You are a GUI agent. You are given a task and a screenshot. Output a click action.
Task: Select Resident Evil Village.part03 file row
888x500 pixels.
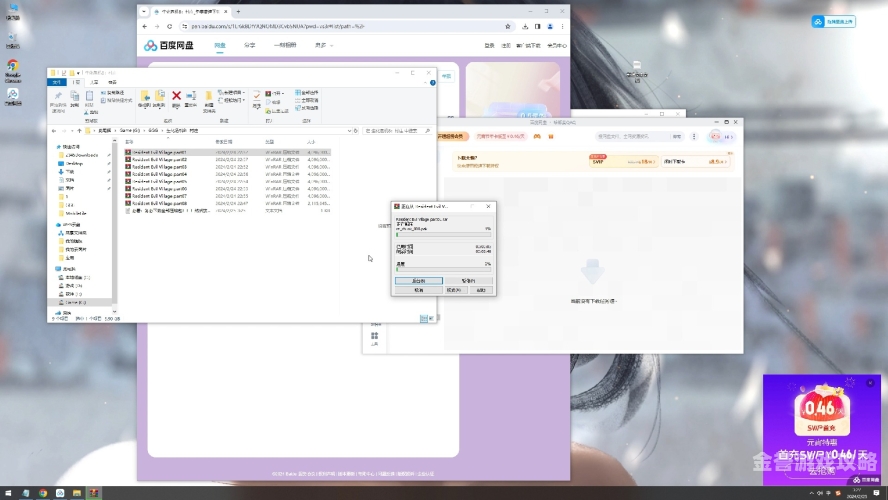[227, 167]
